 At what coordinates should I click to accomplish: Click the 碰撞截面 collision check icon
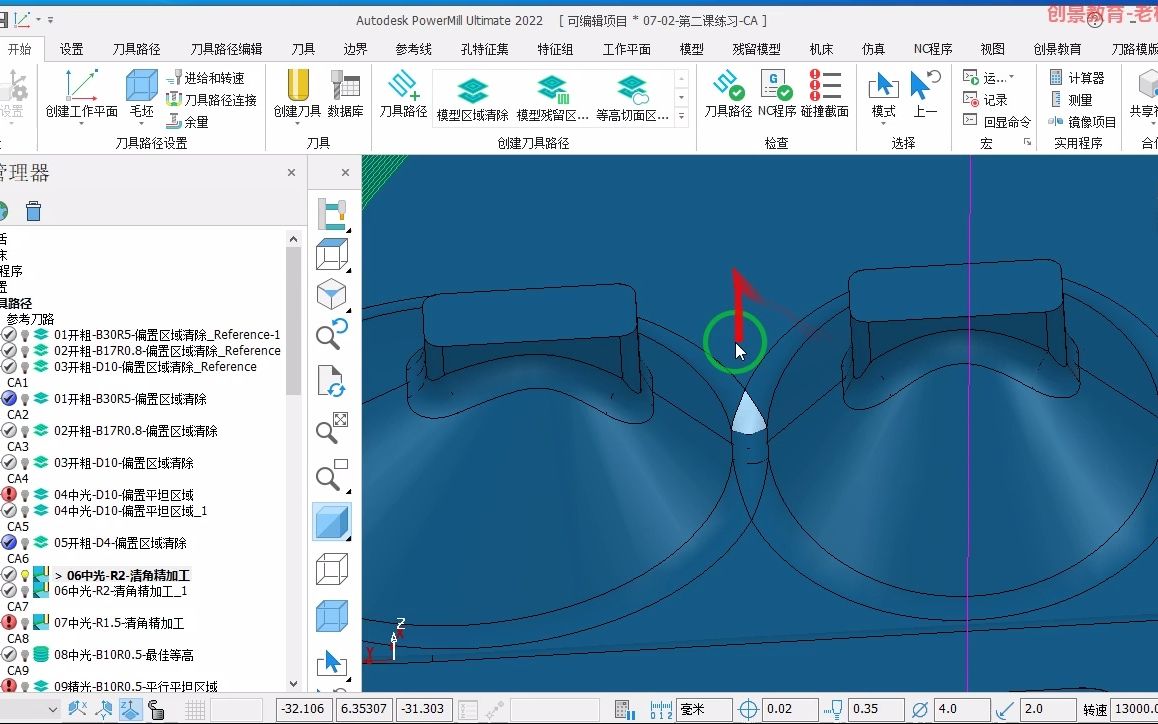[x=824, y=94]
